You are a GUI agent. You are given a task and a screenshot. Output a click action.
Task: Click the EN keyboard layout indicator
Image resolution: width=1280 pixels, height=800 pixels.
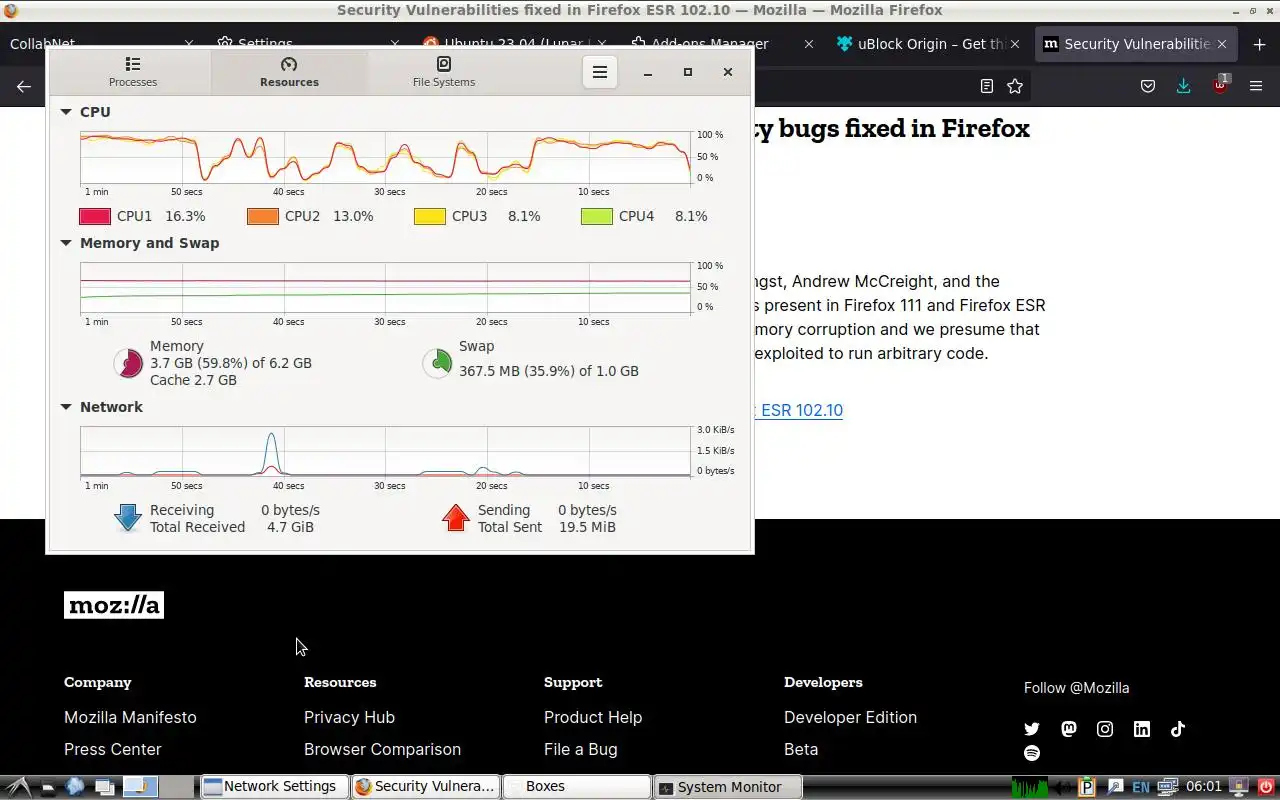(1141, 787)
